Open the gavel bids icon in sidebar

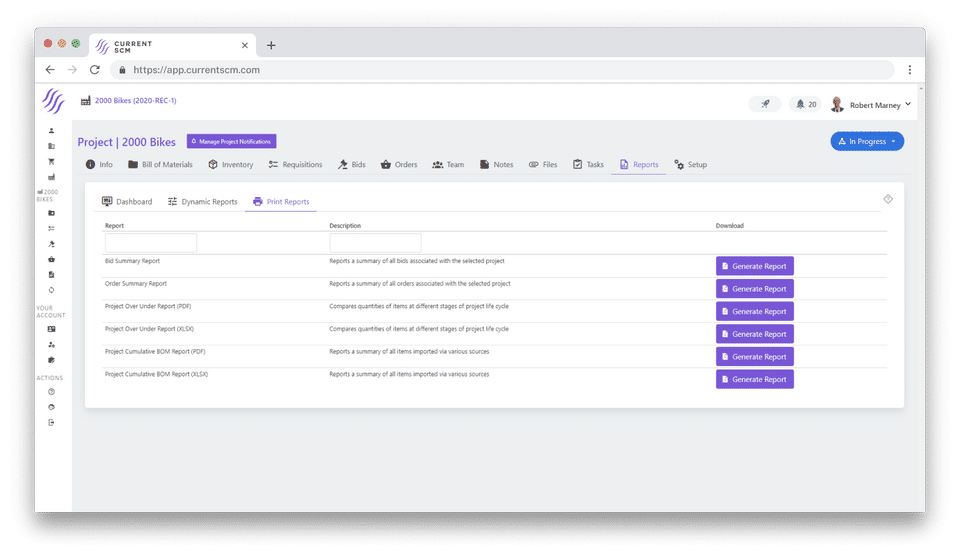51,244
